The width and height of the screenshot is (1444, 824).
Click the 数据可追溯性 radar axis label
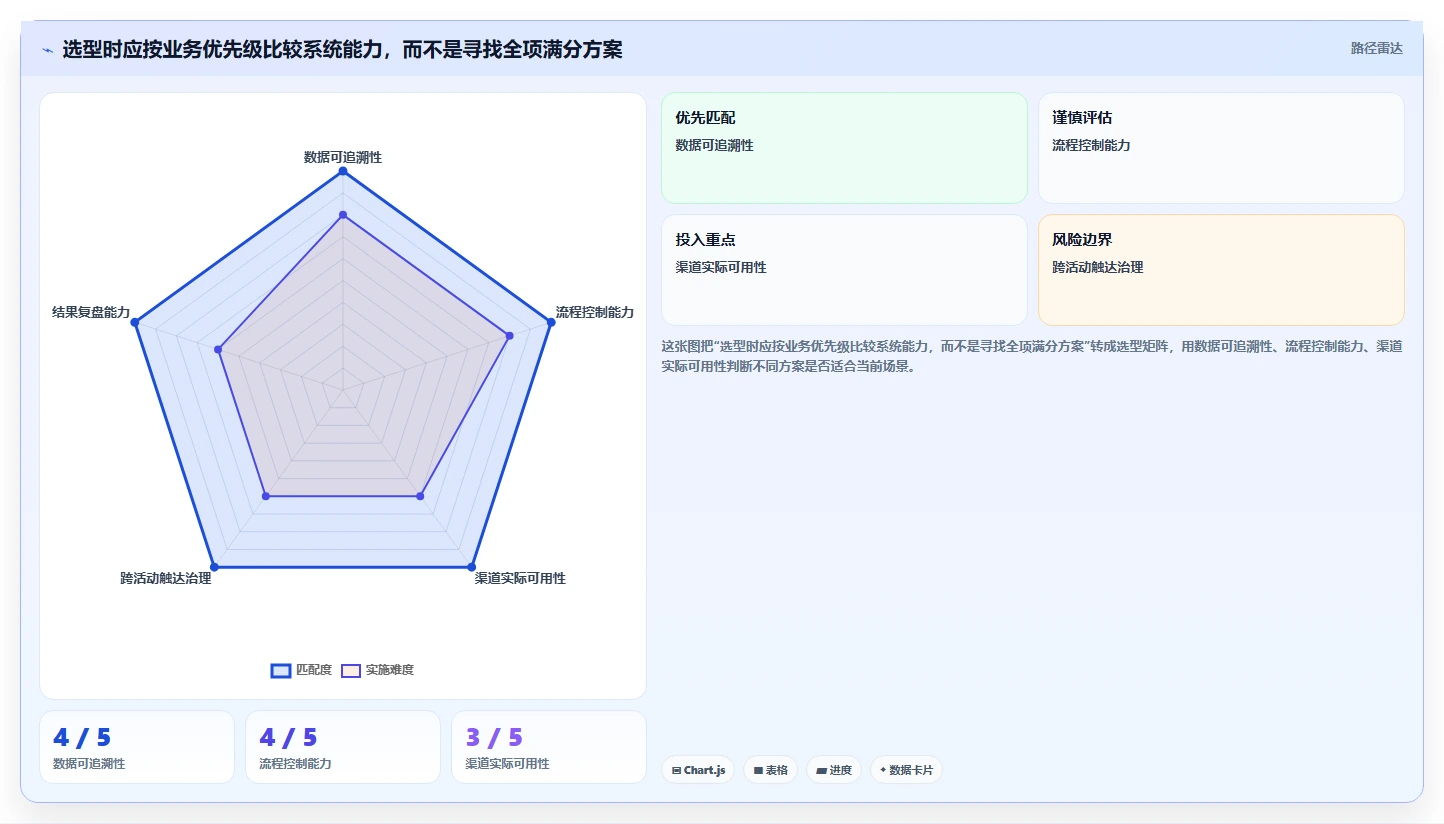click(343, 157)
